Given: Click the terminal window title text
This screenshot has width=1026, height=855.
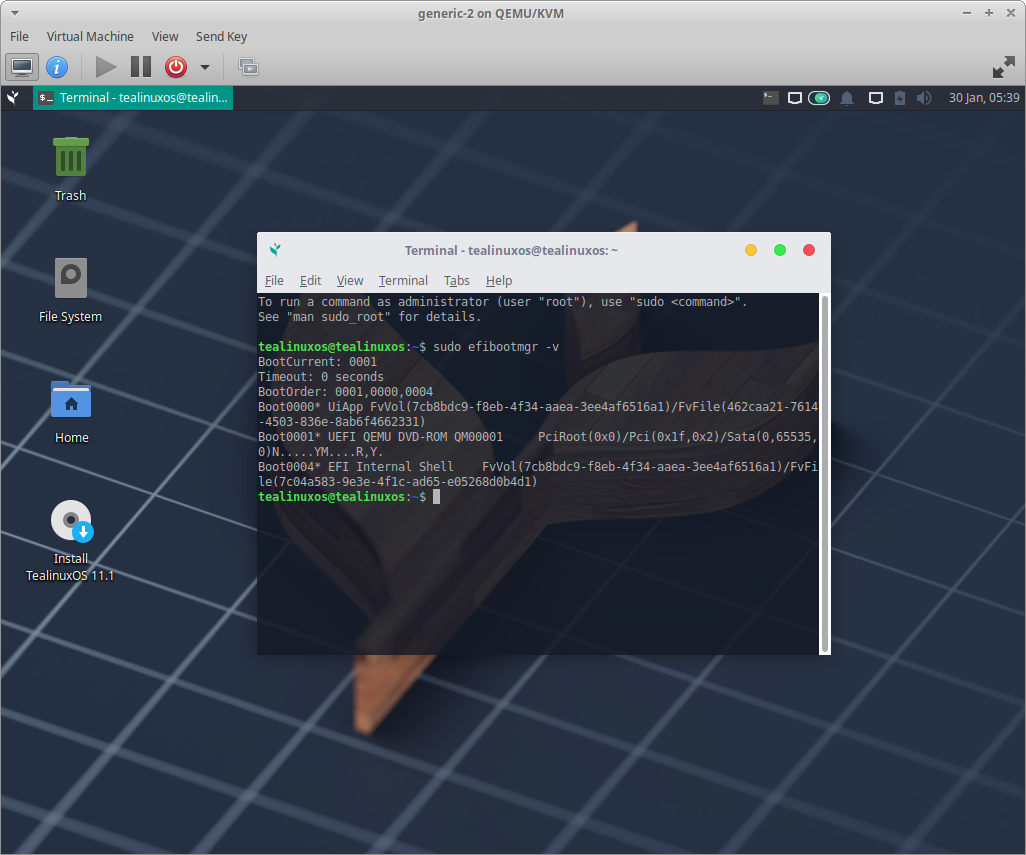Looking at the screenshot, I should pos(511,251).
